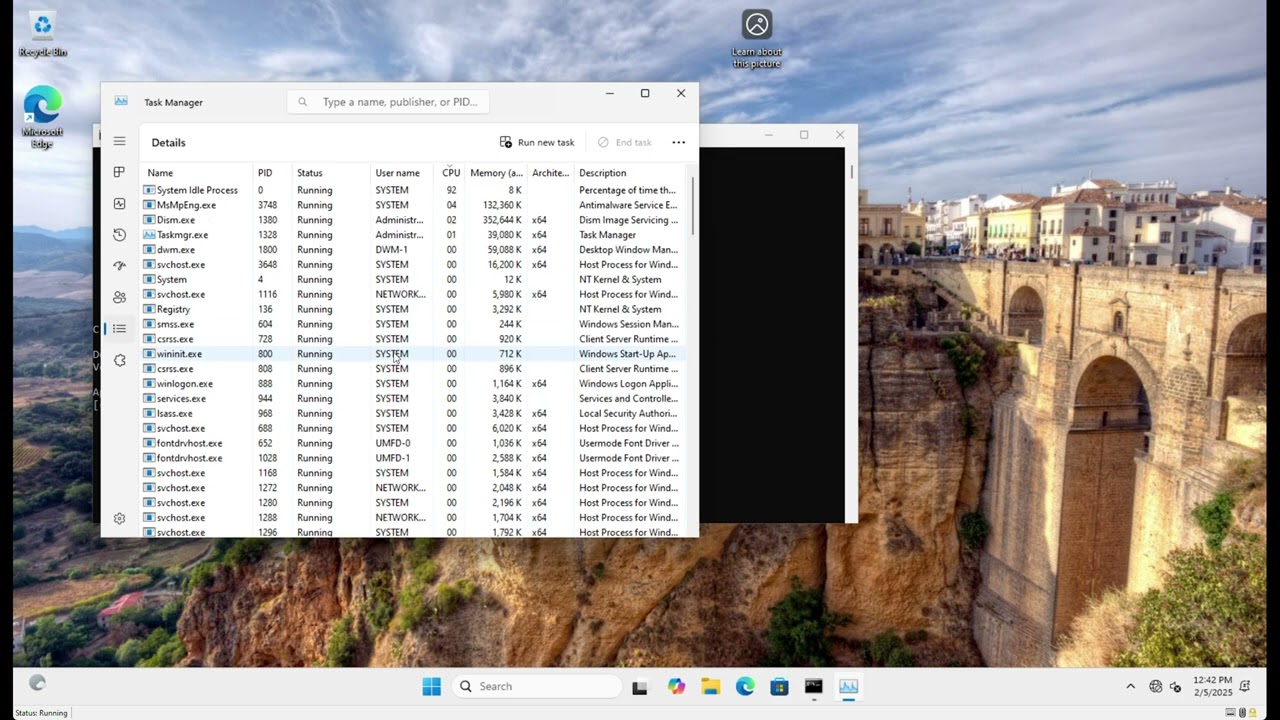Click Run new task

coord(537,142)
